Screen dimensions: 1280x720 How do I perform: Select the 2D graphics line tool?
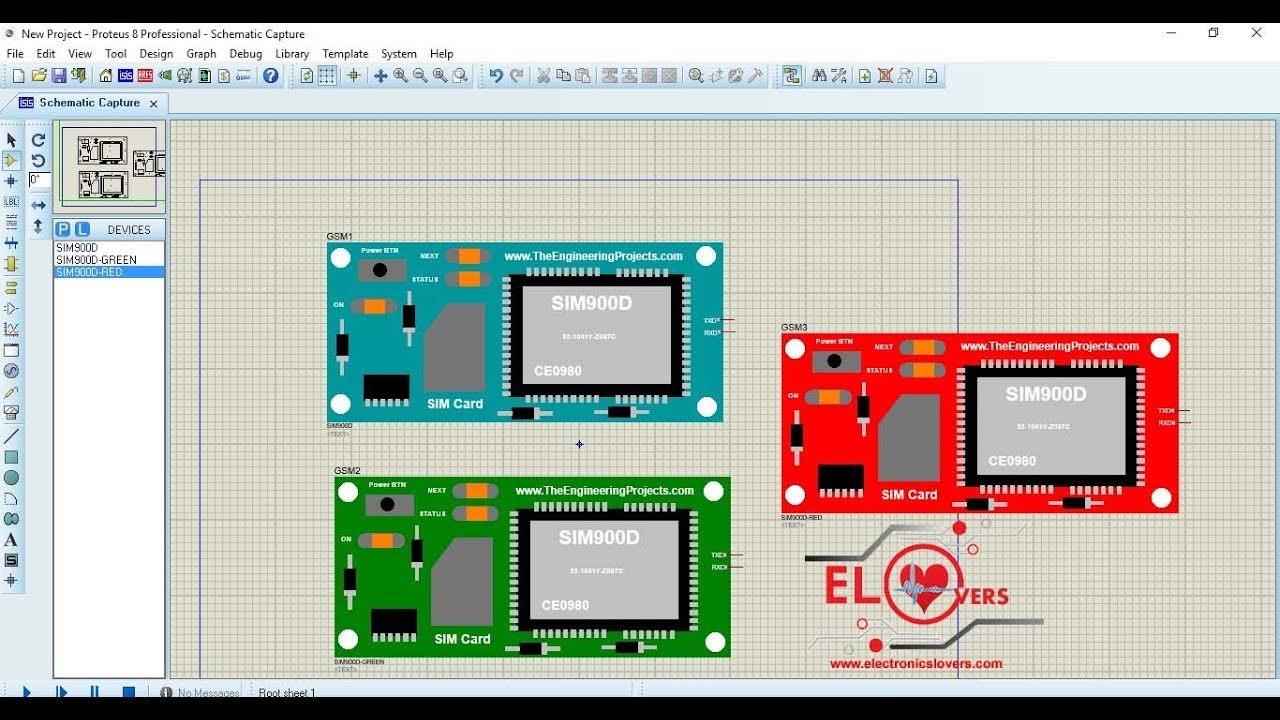[x=11, y=436]
